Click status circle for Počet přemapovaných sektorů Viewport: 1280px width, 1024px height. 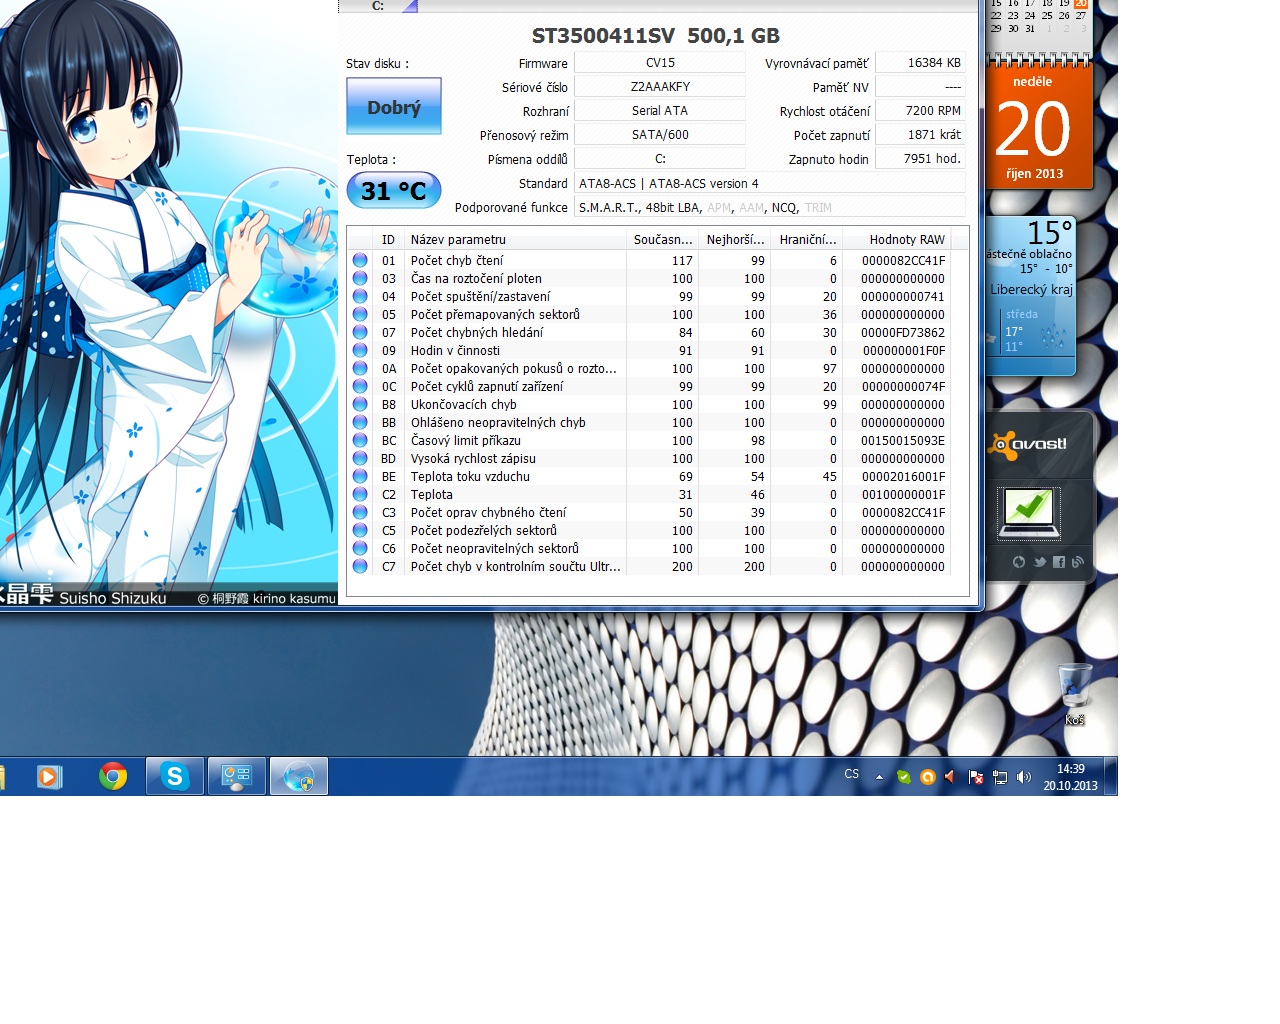tap(360, 314)
